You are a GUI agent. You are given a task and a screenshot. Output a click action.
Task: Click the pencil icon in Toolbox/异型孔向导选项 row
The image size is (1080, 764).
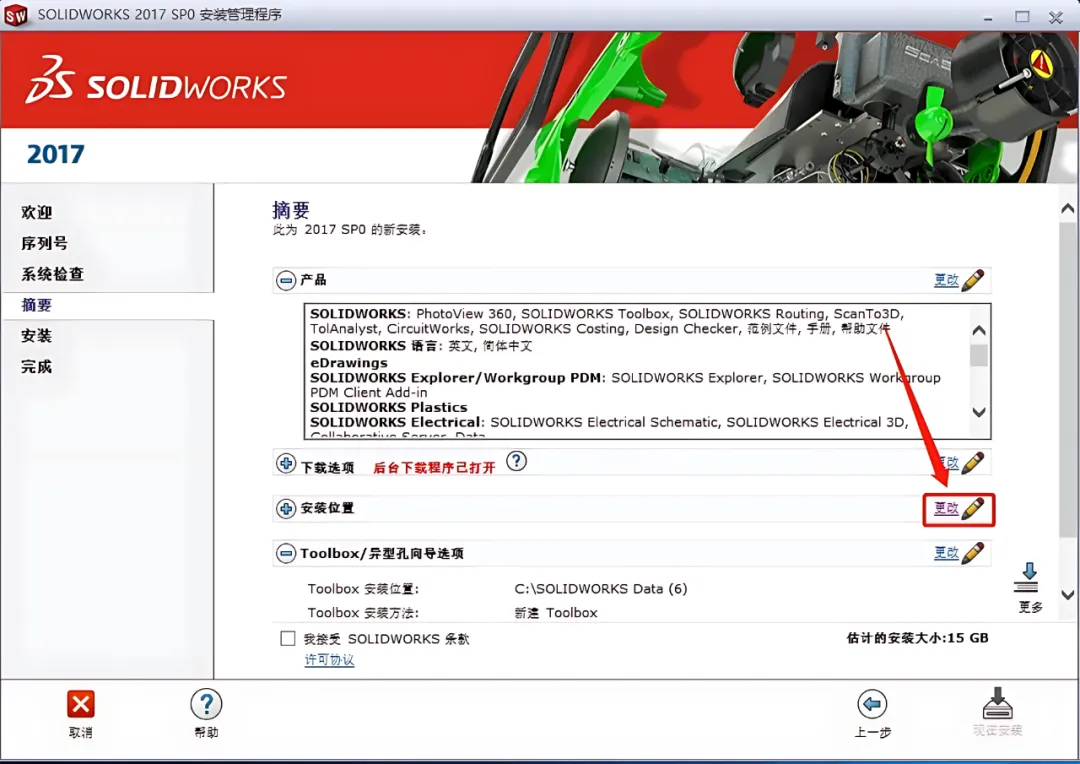(973, 553)
